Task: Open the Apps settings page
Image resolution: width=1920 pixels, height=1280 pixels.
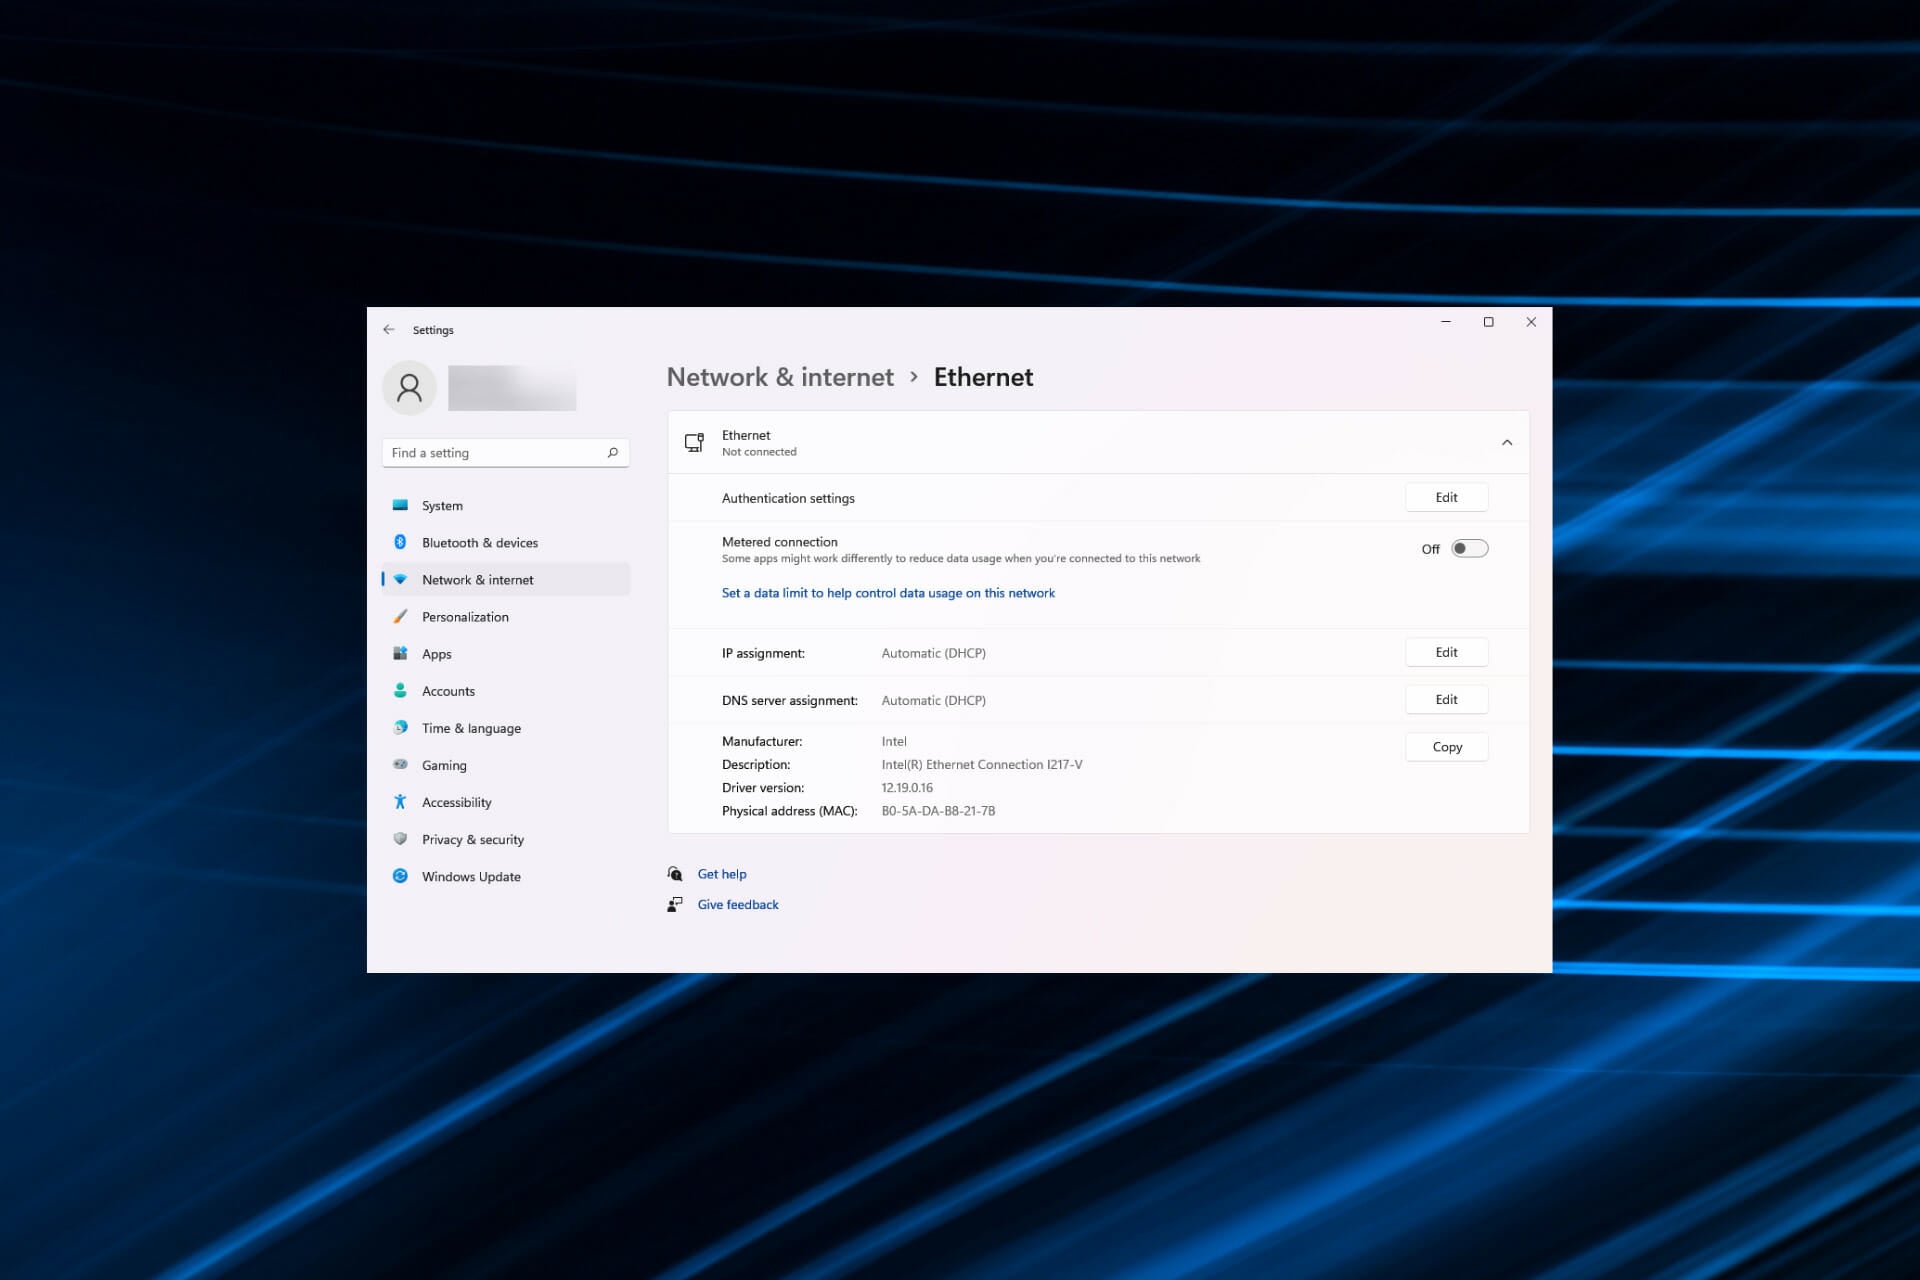Action: 437,654
